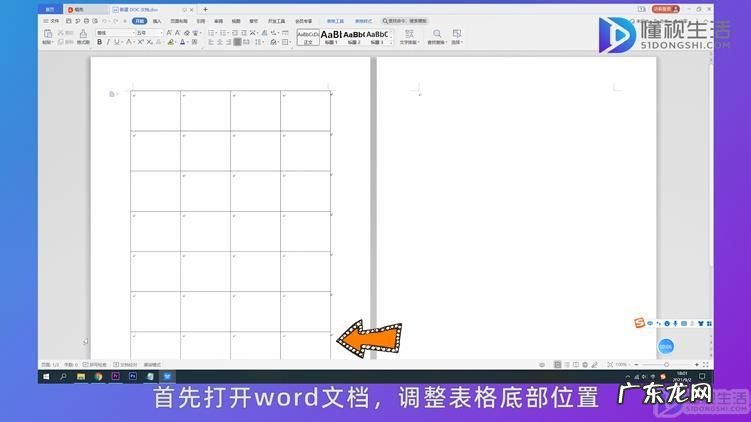751x422 pixels.
Task: Click the Center alignment icon
Action: 219,42
